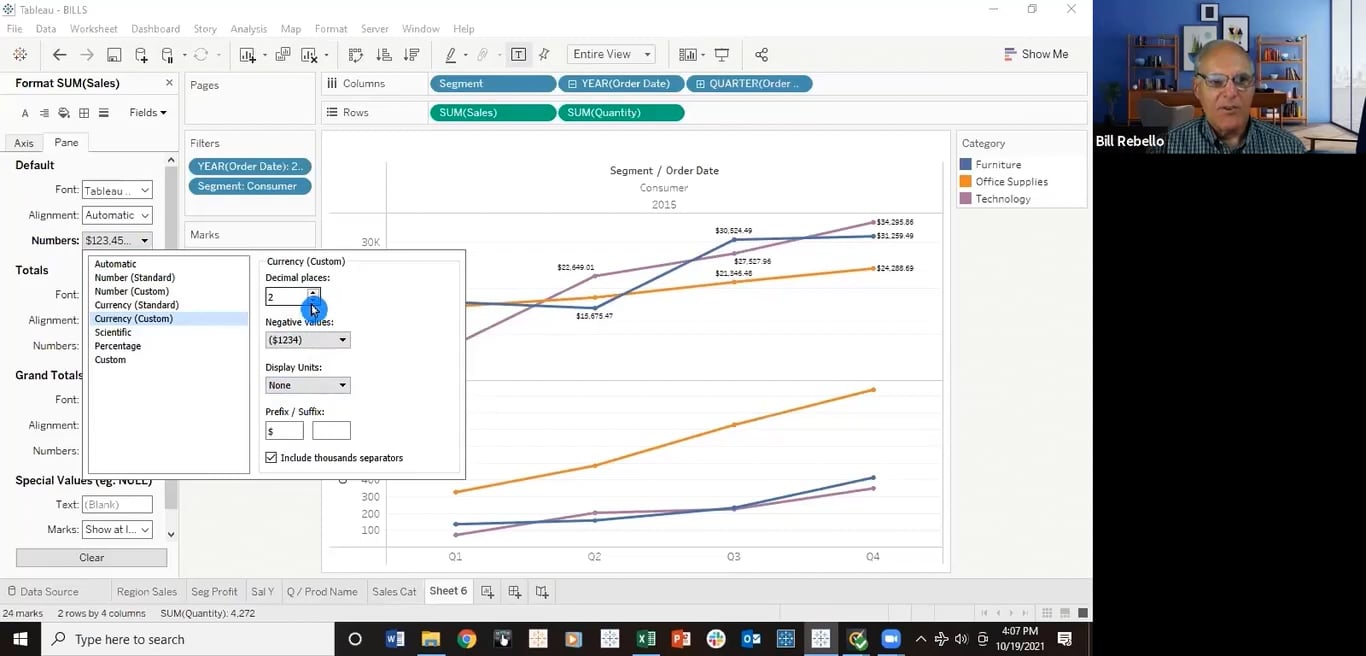Open the Negative Values dropdown
This screenshot has width=1366, height=656.
[307, 340]
